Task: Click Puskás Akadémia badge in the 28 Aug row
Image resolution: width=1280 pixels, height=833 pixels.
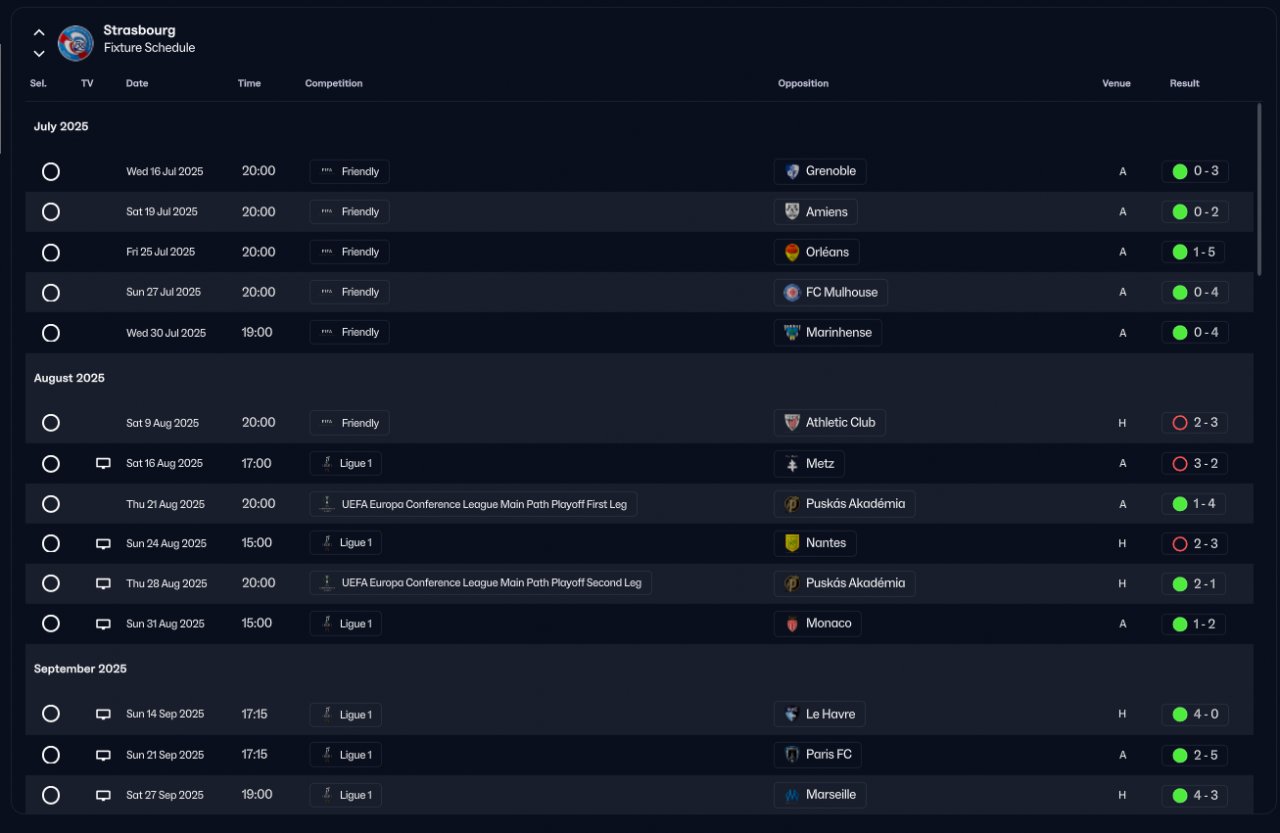Action: [792, 583]
